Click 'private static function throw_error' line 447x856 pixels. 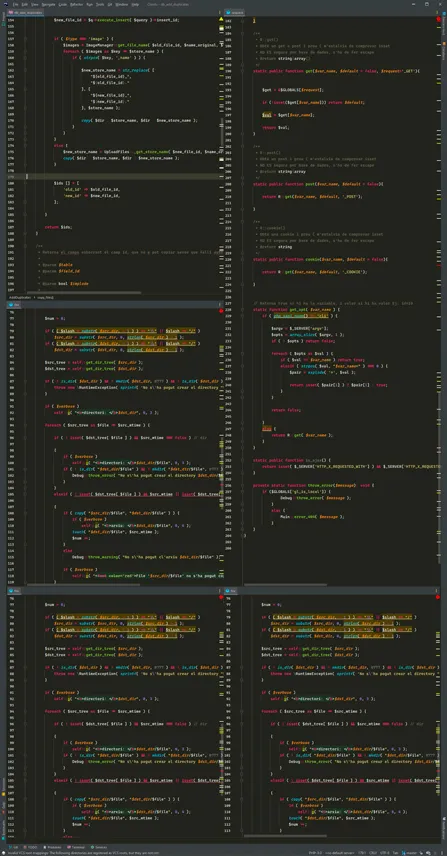pyautogui.click(x=312, y=484)
